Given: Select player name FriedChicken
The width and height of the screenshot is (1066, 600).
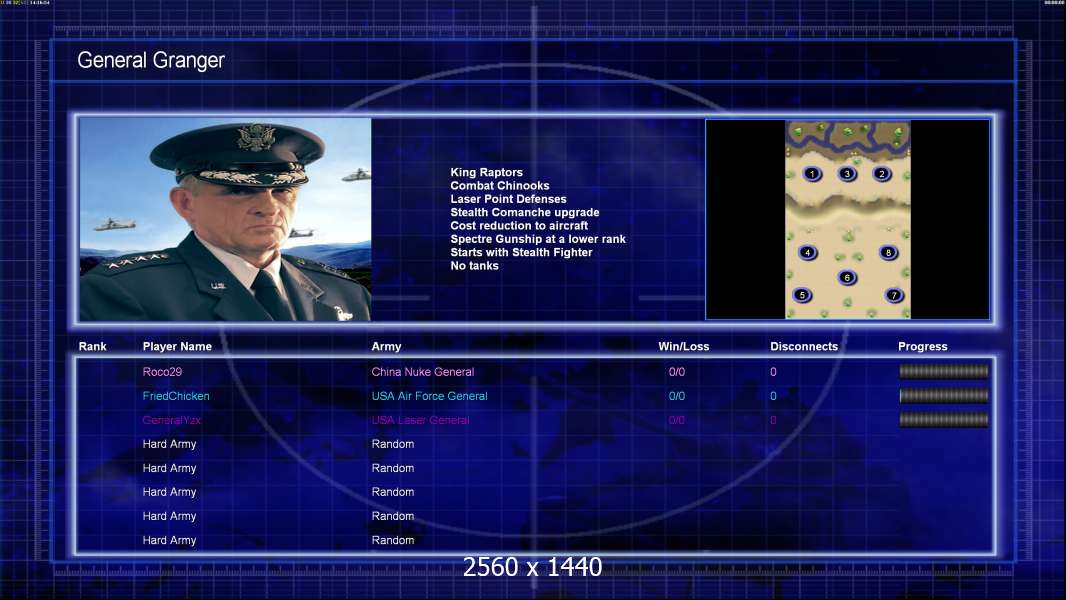Looking at the screenshot, I should (176, 396).
